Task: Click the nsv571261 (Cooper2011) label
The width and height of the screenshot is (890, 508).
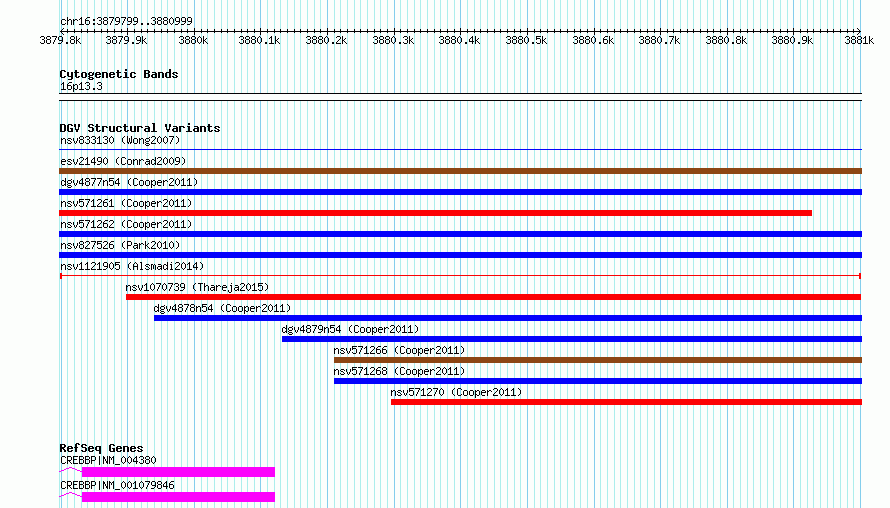Action: [x=125, y=203]
